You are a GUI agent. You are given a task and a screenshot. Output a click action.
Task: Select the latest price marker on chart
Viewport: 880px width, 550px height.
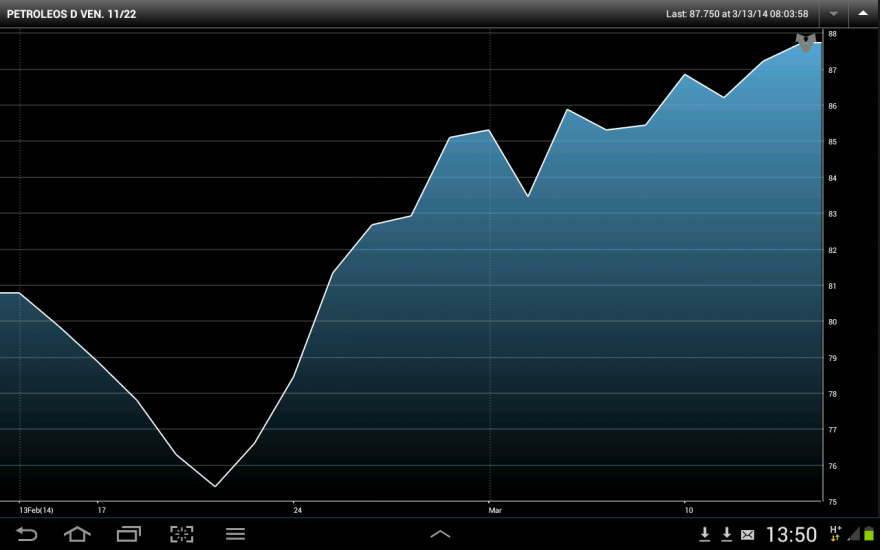click(x=806, y=43)
